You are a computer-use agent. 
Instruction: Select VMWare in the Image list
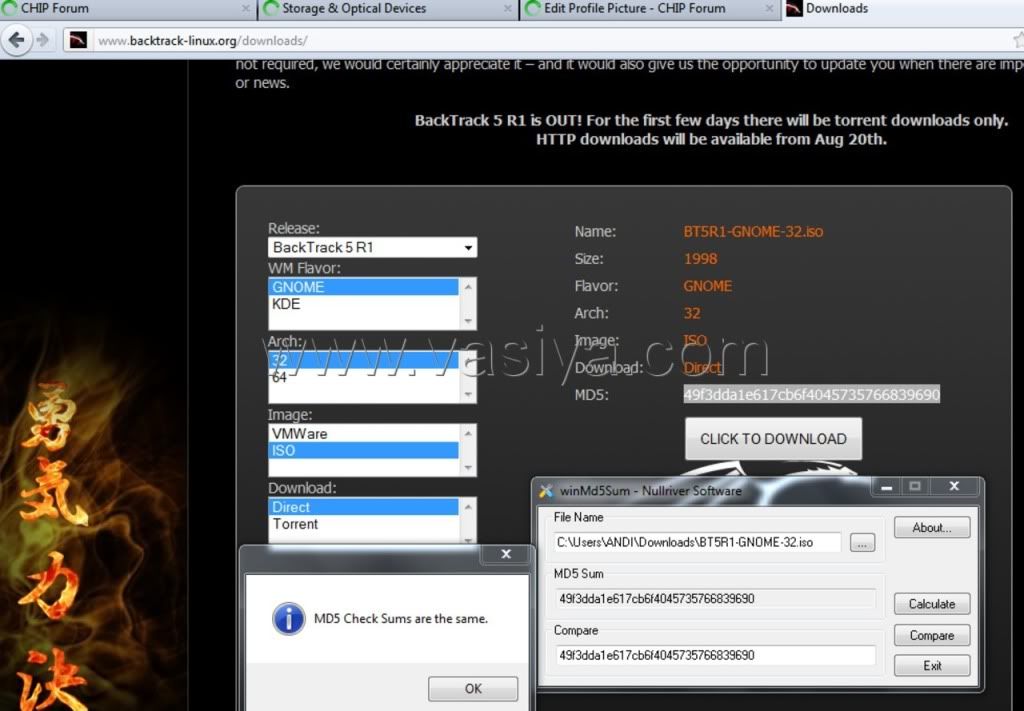363,434
